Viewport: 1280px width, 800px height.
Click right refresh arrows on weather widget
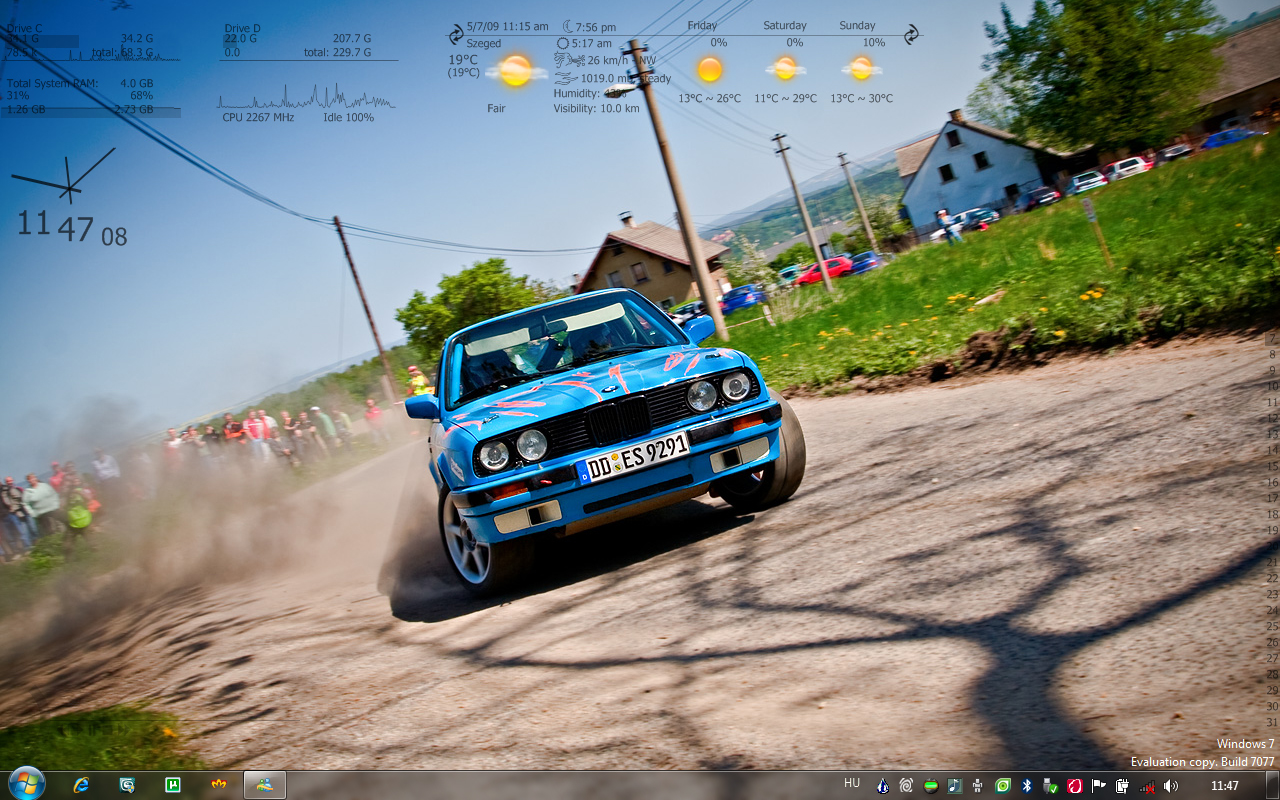911,34
